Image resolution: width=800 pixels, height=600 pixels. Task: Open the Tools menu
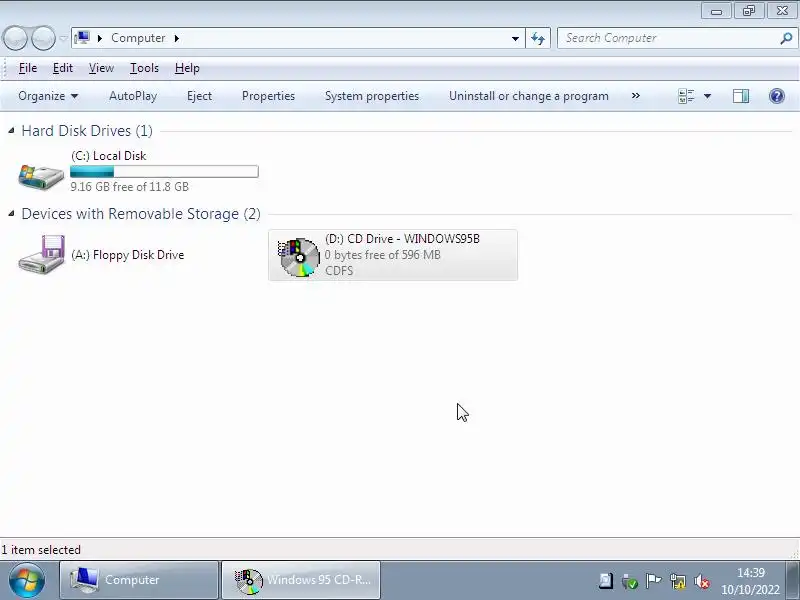point(144,68)
